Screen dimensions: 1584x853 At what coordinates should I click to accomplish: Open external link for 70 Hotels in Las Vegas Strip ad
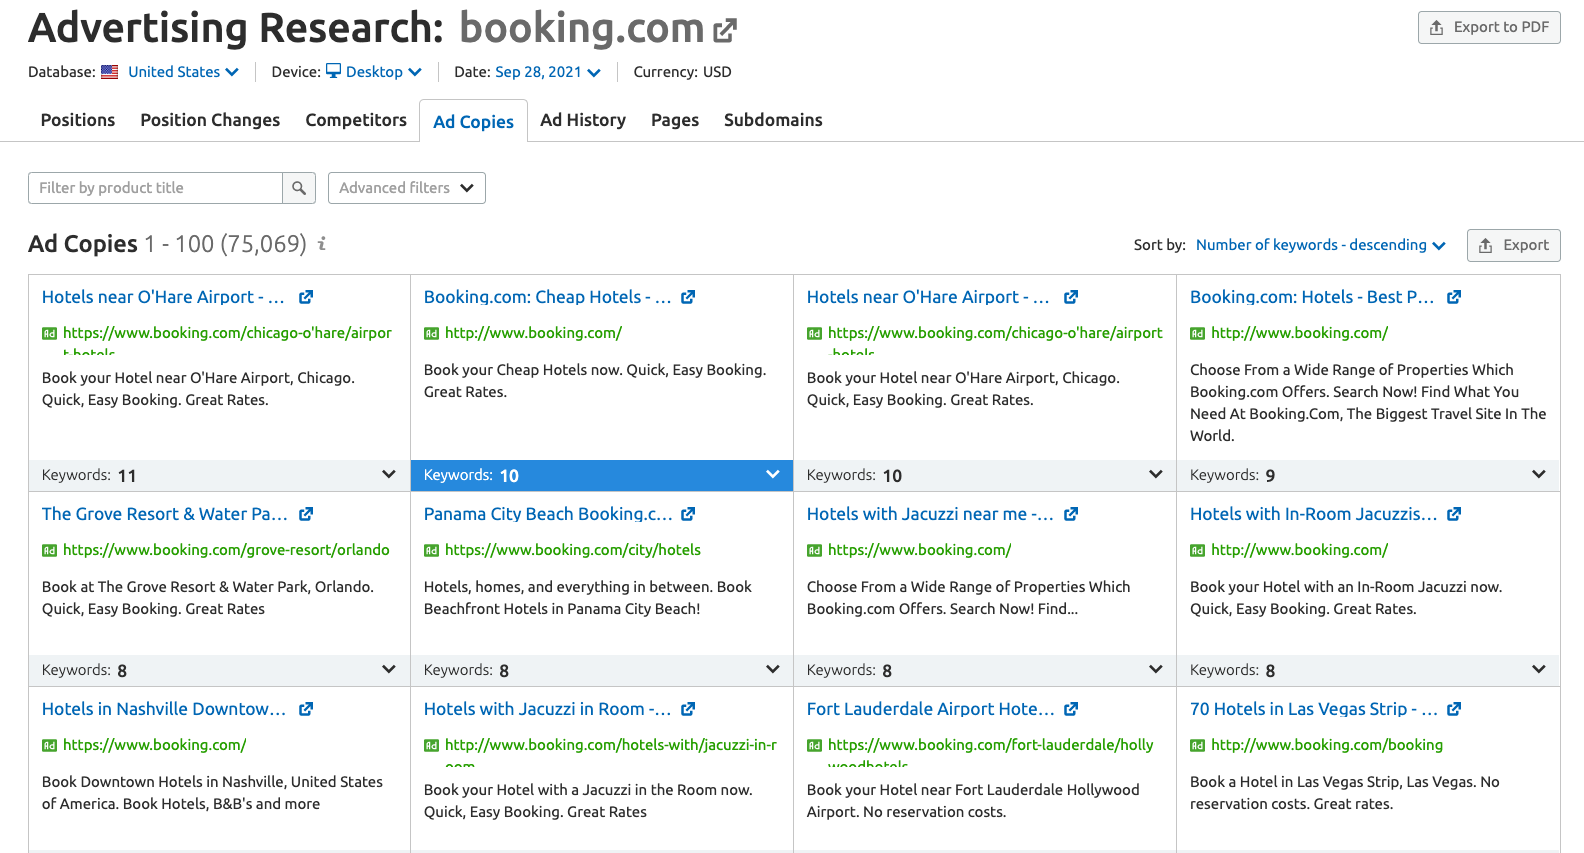click(x=1454, y=709)
